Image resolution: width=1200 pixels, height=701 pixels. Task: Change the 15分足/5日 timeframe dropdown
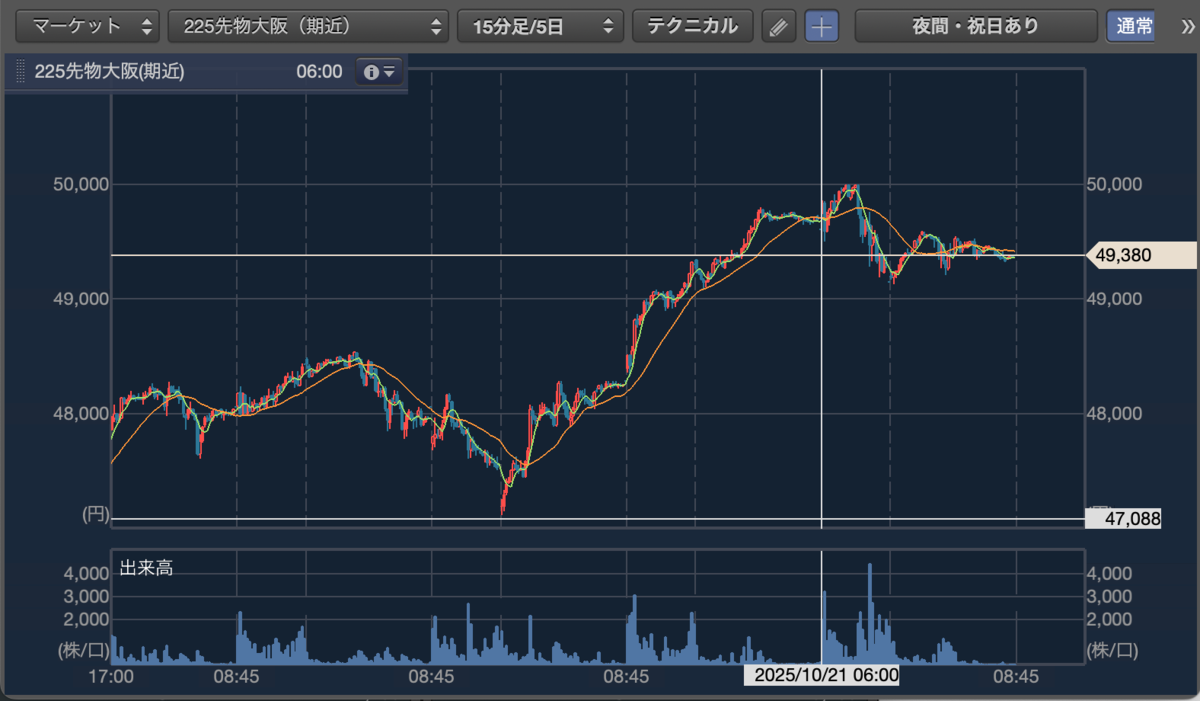(540, 26)
